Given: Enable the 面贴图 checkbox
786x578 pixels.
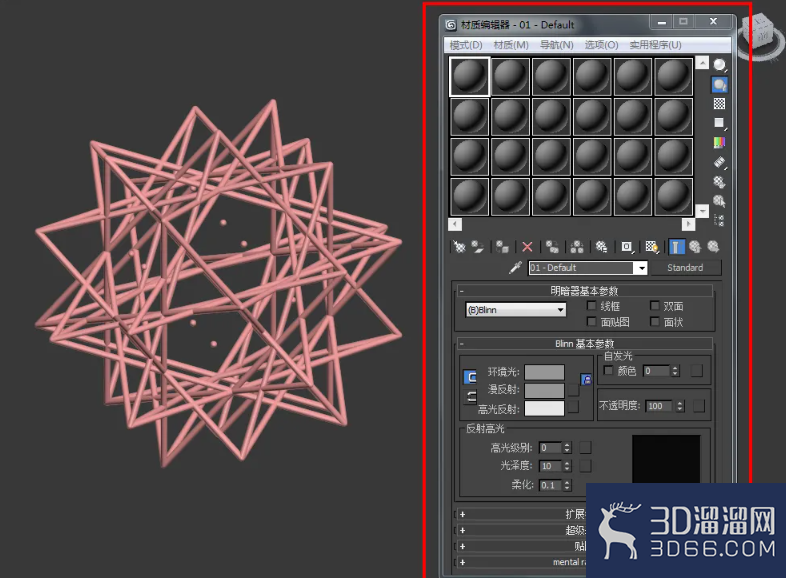Looking at the screenshot, I should pos(592,321).
